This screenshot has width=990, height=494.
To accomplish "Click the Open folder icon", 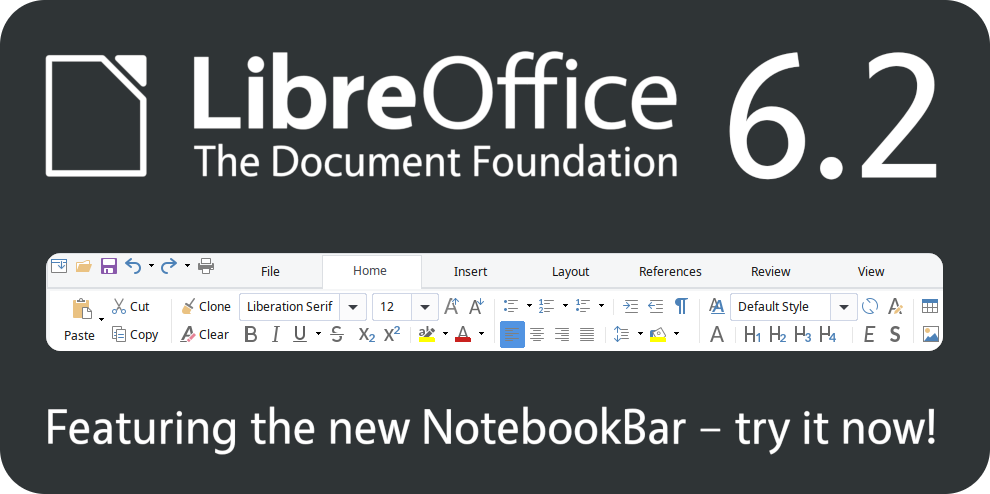I will point(84,266).
